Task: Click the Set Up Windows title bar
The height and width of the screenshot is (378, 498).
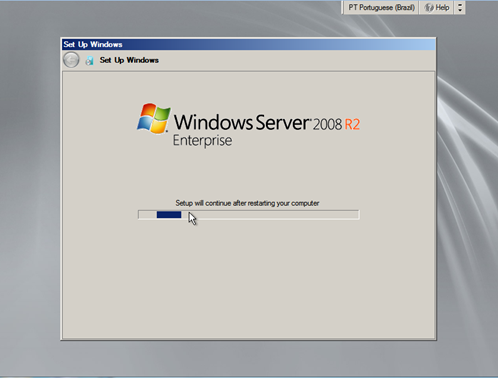Action: (x=248, y=44)
